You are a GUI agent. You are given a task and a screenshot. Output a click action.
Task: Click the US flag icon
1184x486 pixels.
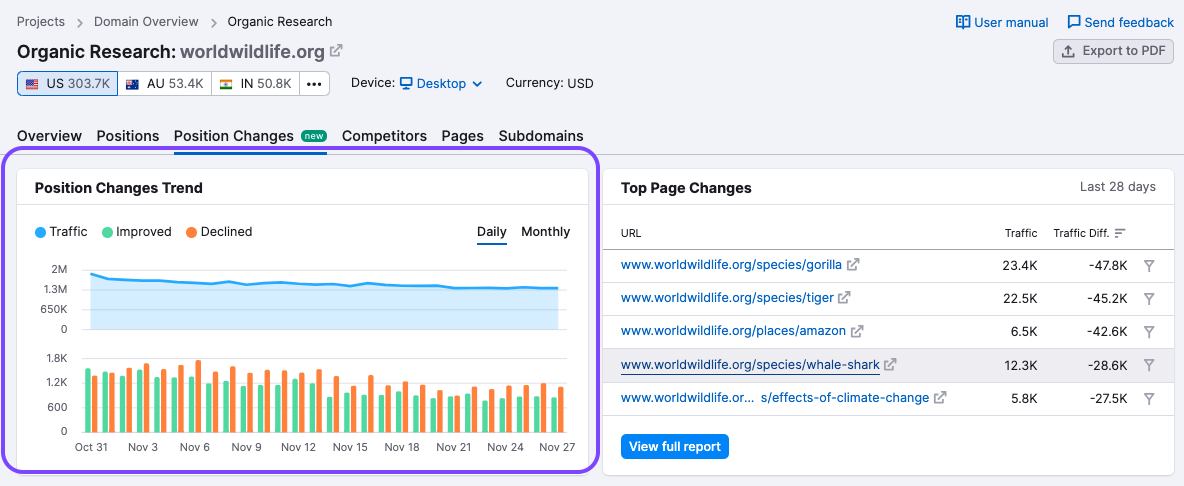(x=32, y=84)
